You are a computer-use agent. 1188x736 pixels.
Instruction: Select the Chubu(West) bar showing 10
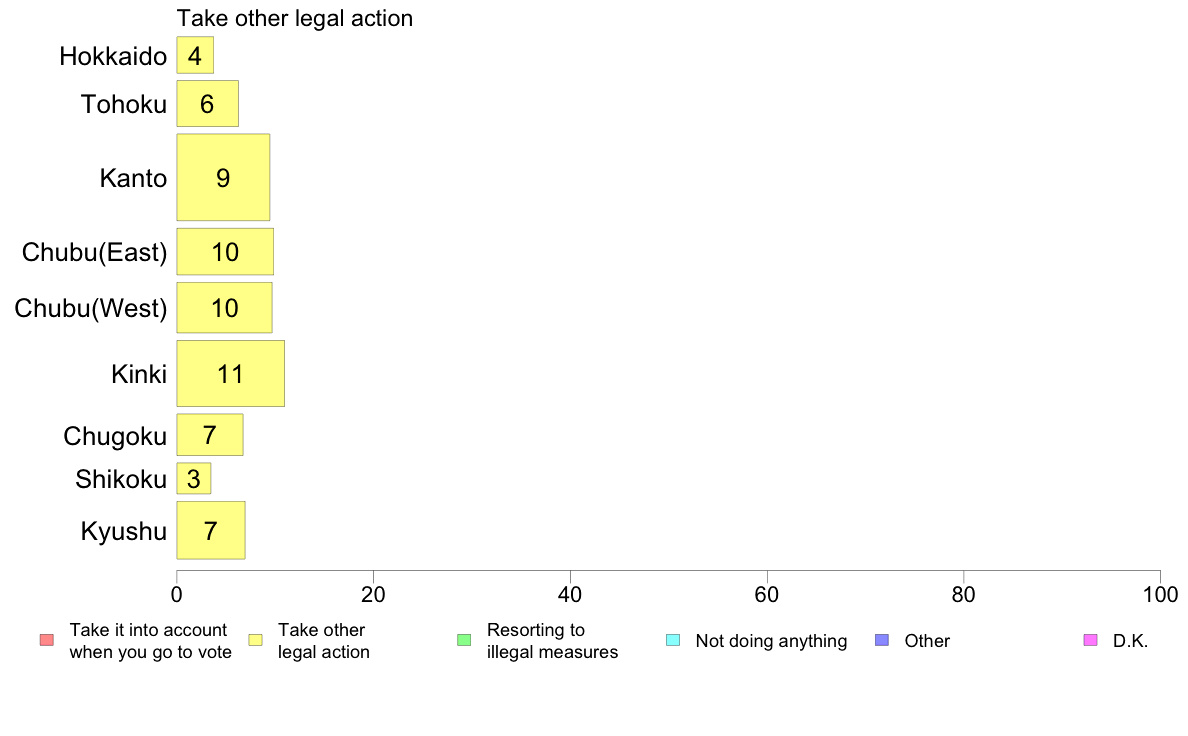click(224, 308)
